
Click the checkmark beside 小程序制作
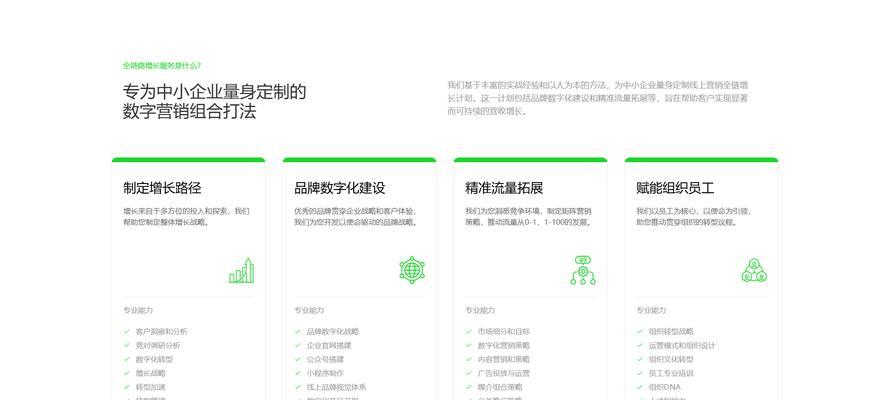(x=297, y=373)
